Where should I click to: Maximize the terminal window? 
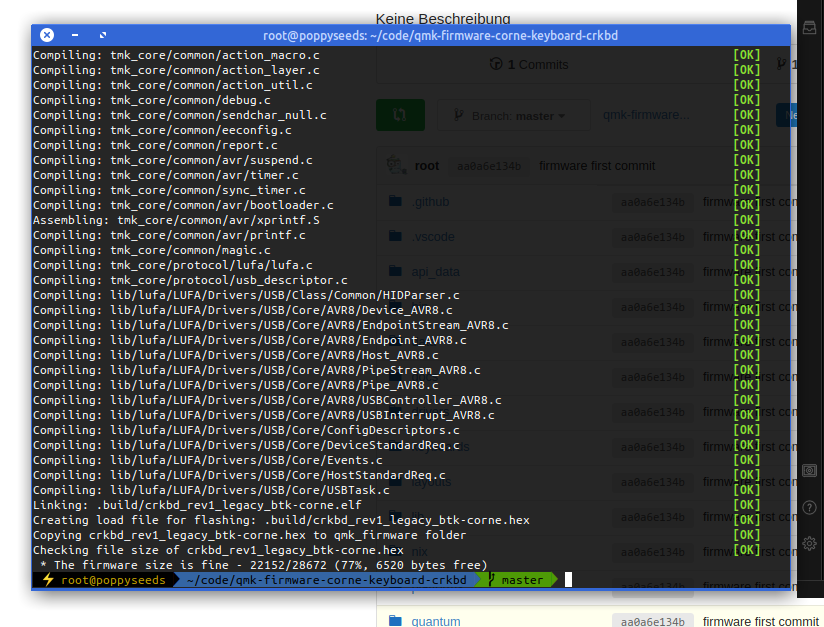click(x=103, y=35)
